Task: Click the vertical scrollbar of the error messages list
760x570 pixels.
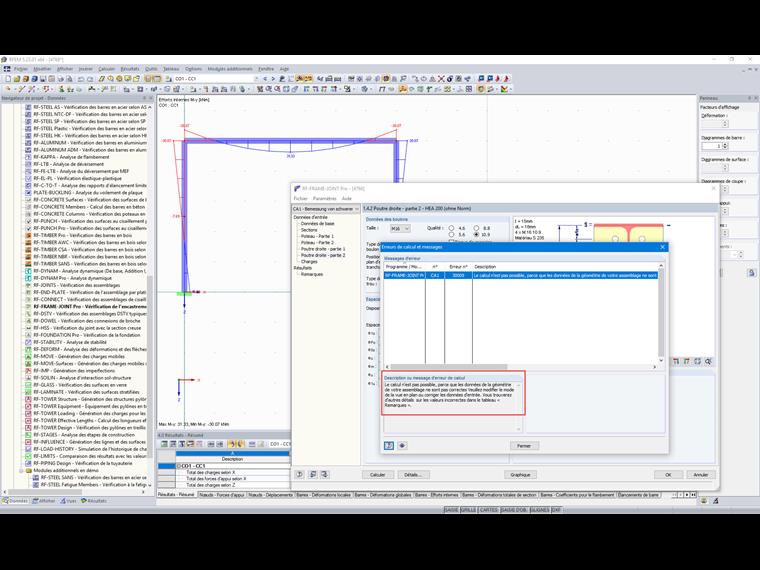Action: pos(661,313)
